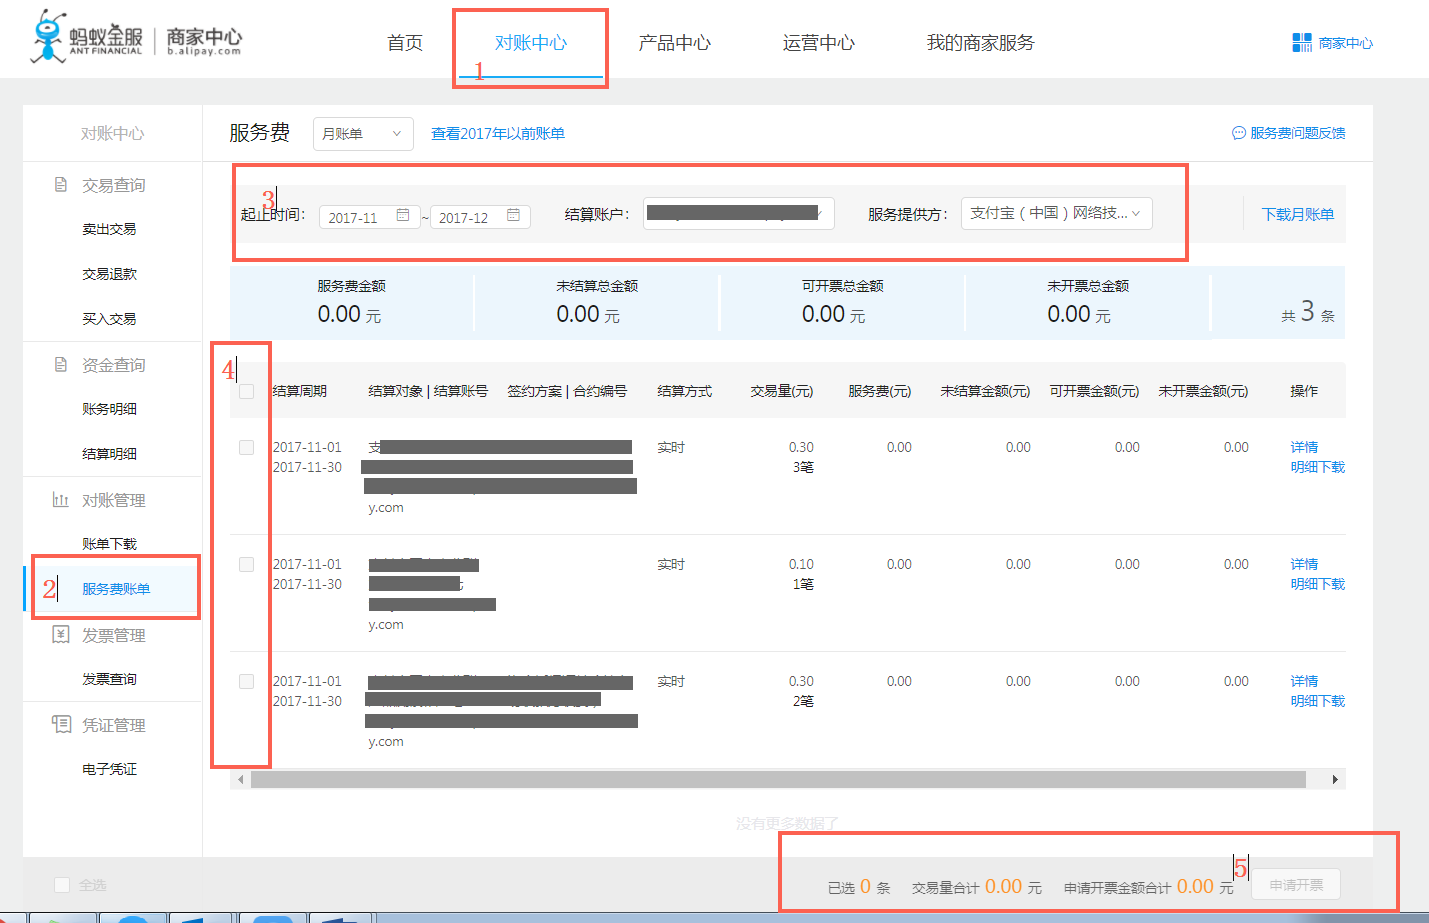Click the 未结算总金额 summary label
The height and width of the screenshot is (923, 1429).
click(x=597, y=286)
